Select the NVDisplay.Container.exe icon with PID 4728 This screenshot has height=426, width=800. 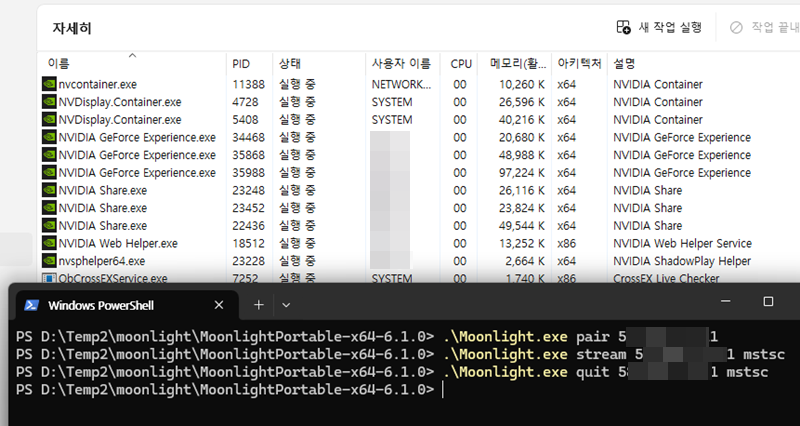tap(49, 102)
